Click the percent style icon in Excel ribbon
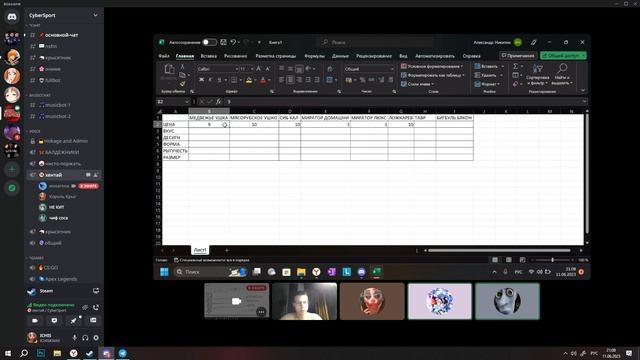This screenshot has width=640, height=360. pos(362,80)
